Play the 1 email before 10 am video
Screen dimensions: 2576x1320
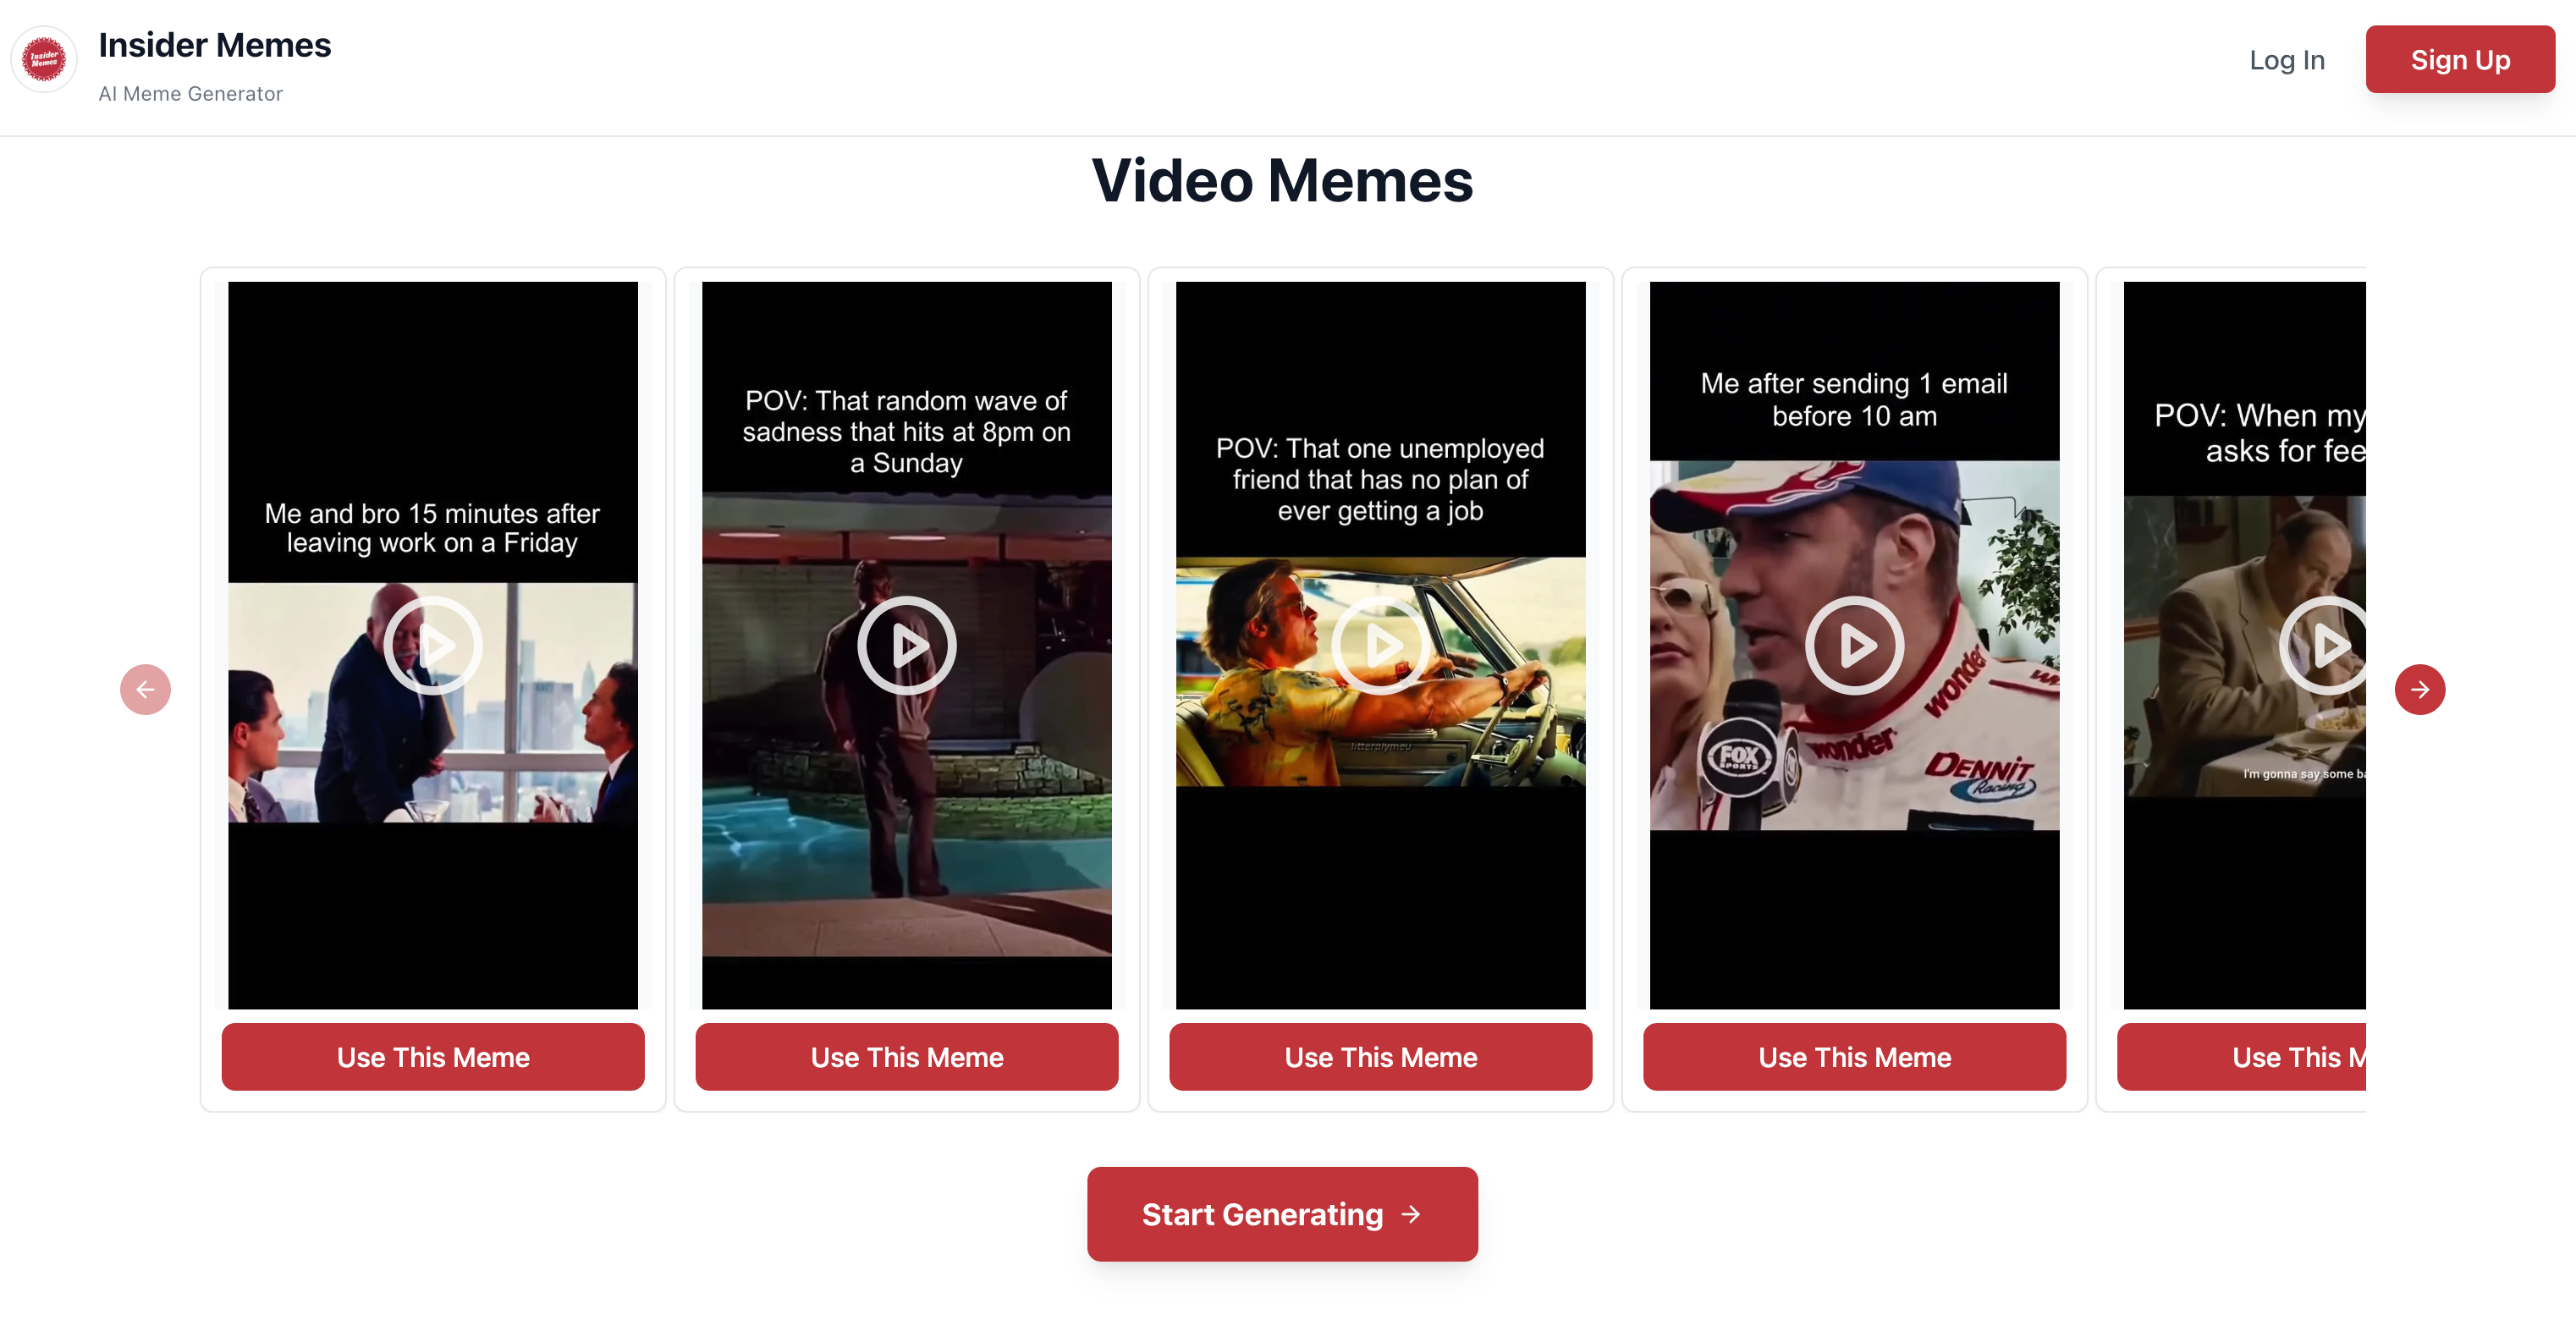pyautogui.click(x=1854, y=645)
